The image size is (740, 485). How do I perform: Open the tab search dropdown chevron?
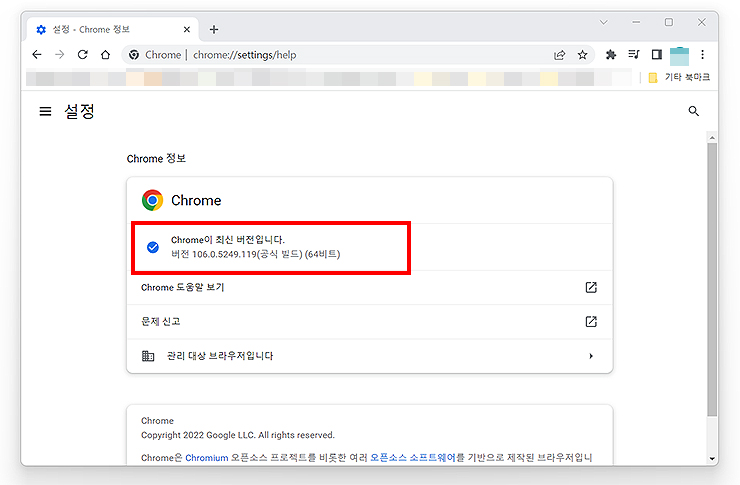tap(604, 22)
